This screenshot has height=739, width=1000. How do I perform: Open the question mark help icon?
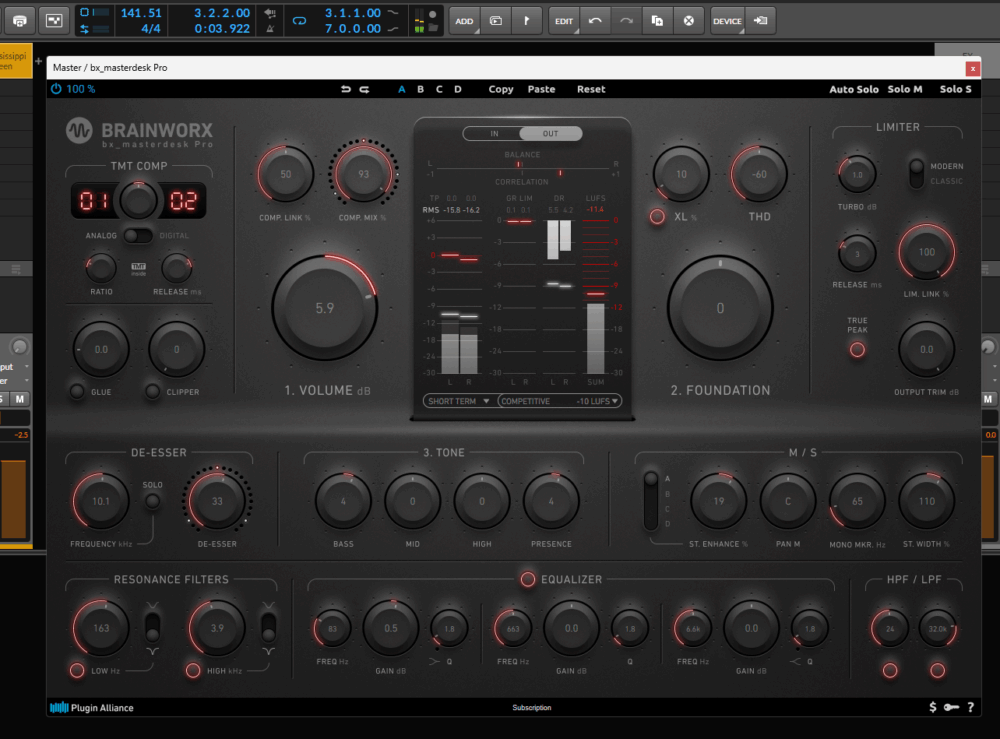(971, 707)
